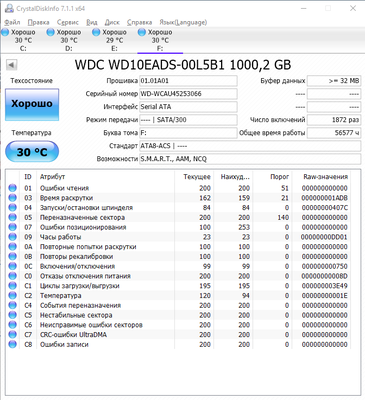Switch to disk C: tab
This screenshot has width=365, height=400.
click(x=23, y=40)
